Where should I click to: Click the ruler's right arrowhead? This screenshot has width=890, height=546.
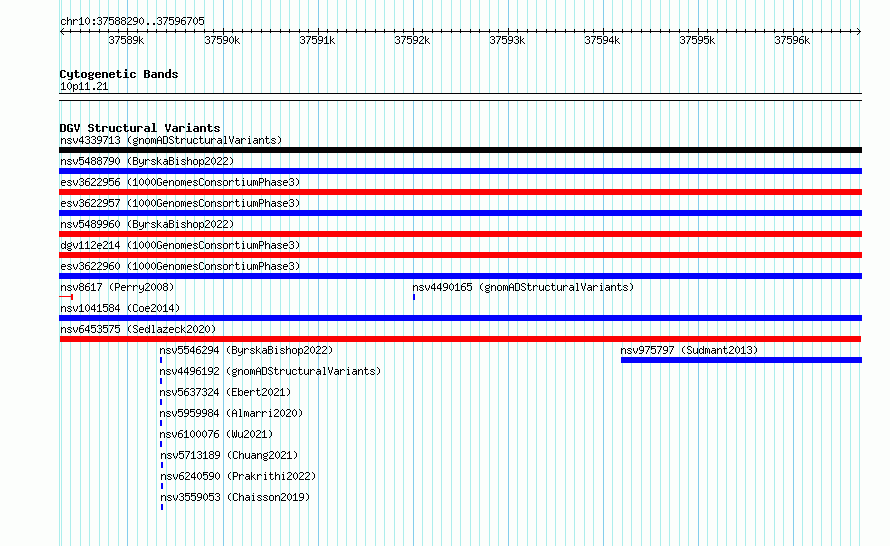click(859, 32)
